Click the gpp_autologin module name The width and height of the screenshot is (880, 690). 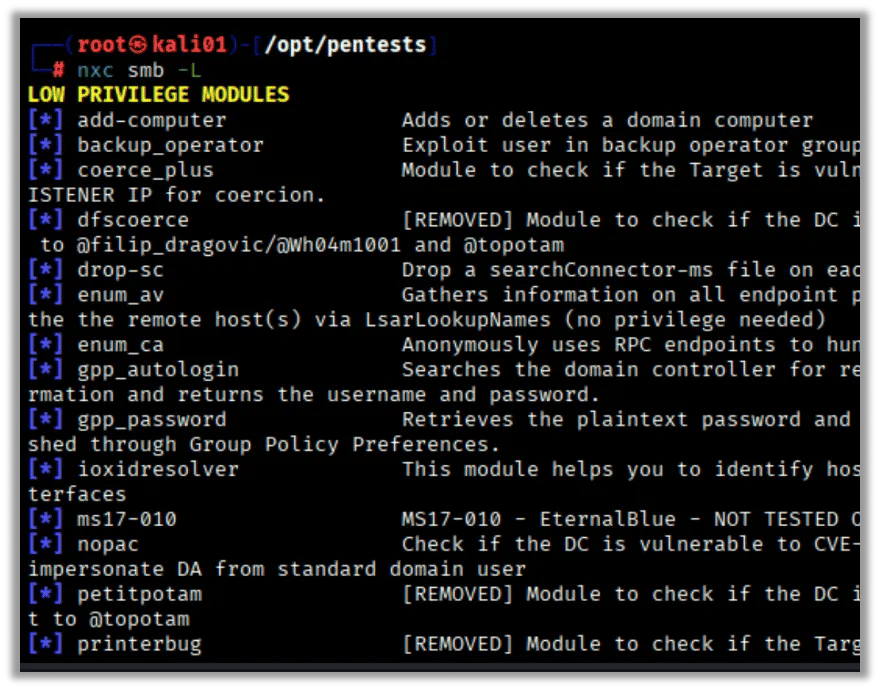(x=158, y=370)
